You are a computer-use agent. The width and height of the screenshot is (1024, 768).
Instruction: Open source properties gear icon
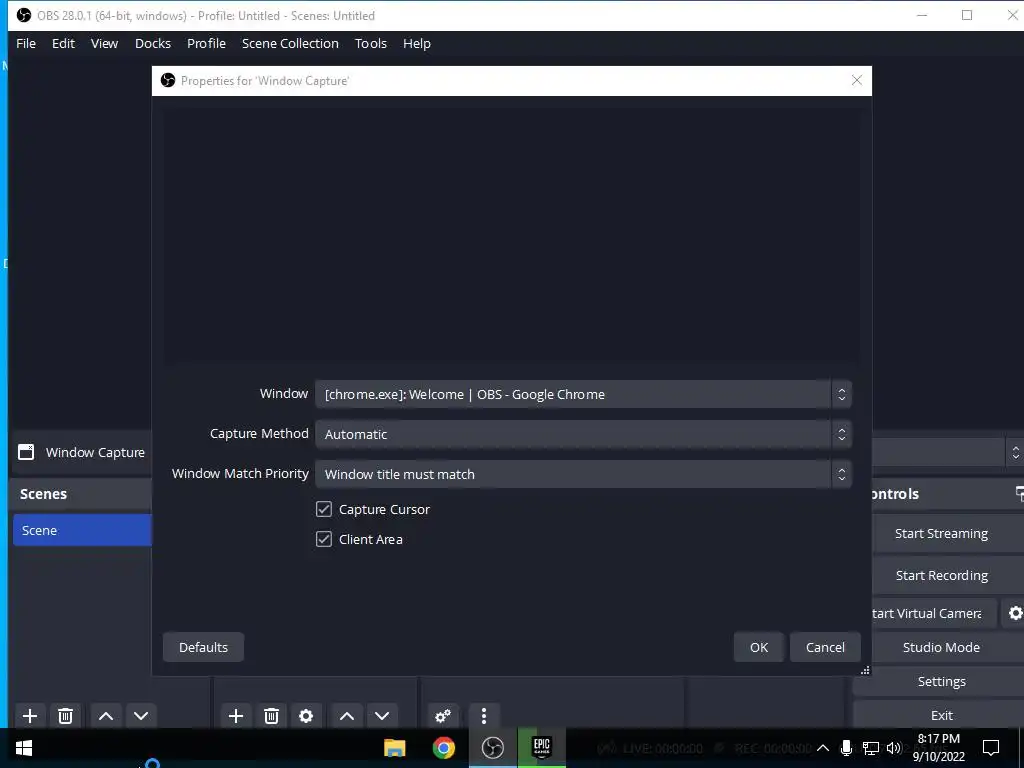point(306,716)
